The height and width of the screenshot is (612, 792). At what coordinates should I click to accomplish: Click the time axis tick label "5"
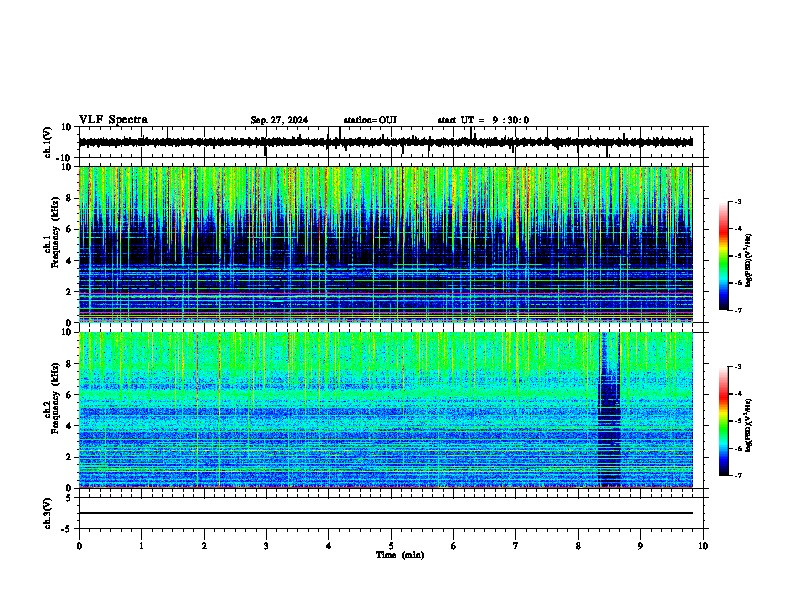391,546
